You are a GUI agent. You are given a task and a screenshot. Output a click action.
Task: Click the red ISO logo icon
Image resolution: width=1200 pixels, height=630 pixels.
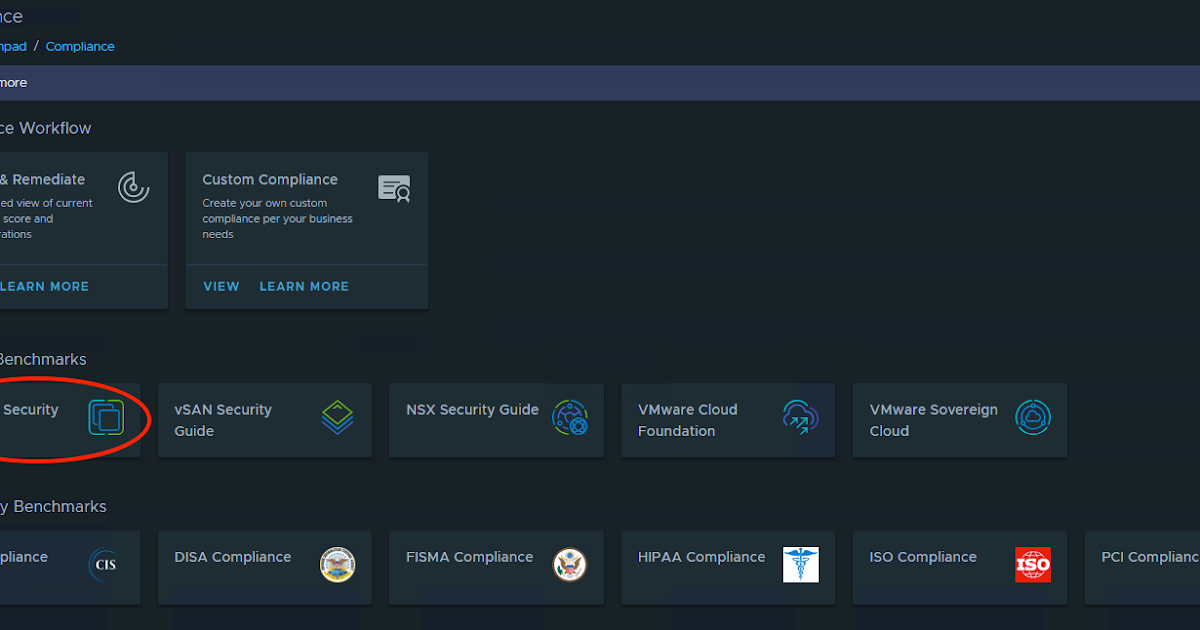[1033, 565]
